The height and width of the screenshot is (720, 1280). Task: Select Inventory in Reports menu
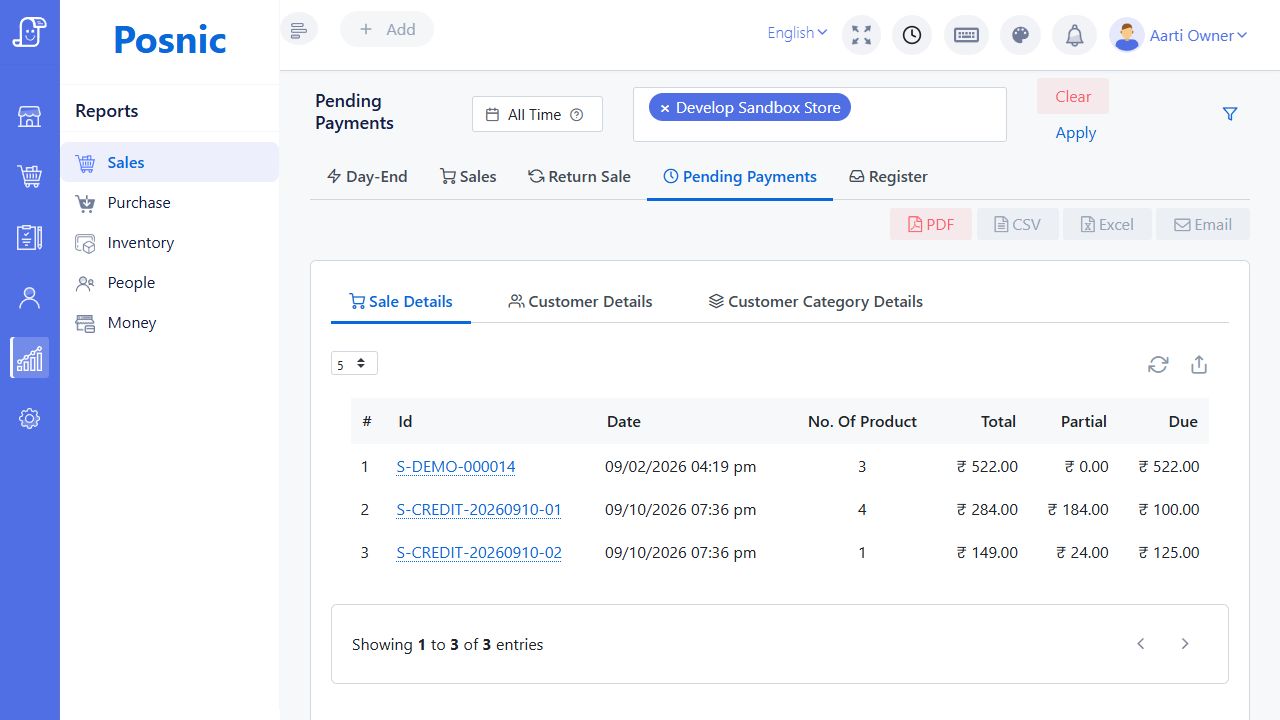(x=169, y=242)
